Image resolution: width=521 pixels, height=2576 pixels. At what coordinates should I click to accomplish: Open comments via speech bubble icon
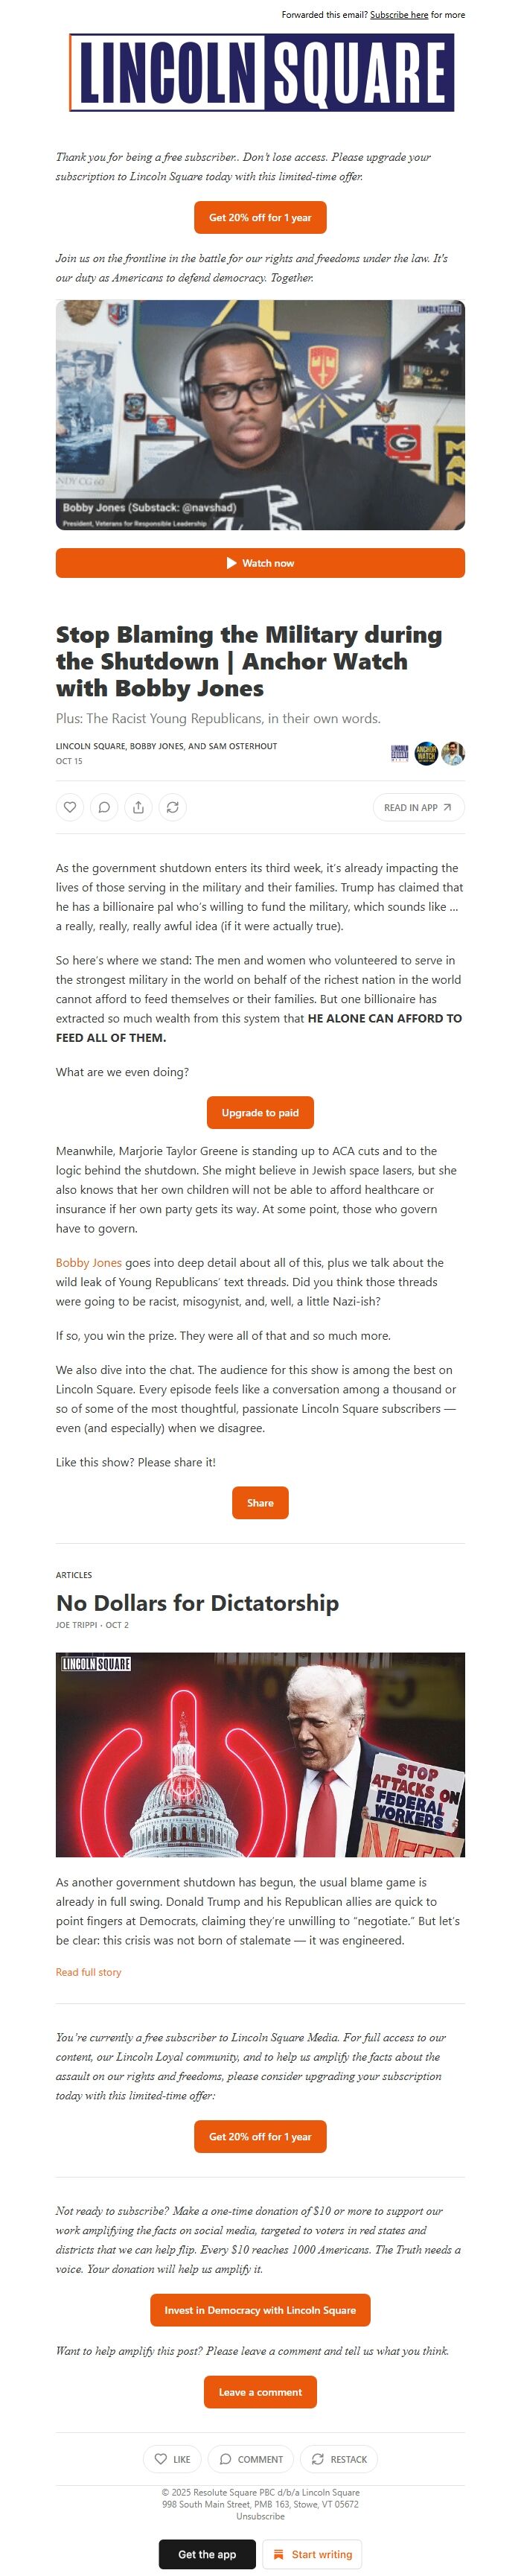click(104, 807)
